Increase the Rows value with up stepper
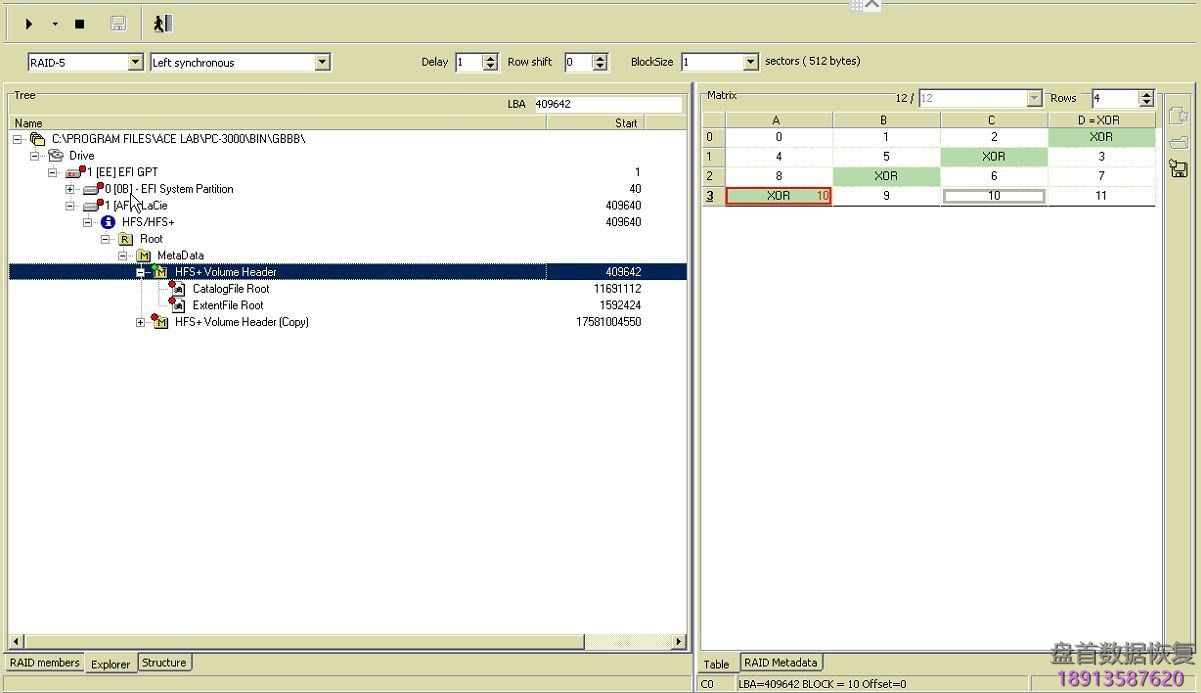Viewport: 1201px width, 693px height. pyautogui.click(x=1148, y=94)
